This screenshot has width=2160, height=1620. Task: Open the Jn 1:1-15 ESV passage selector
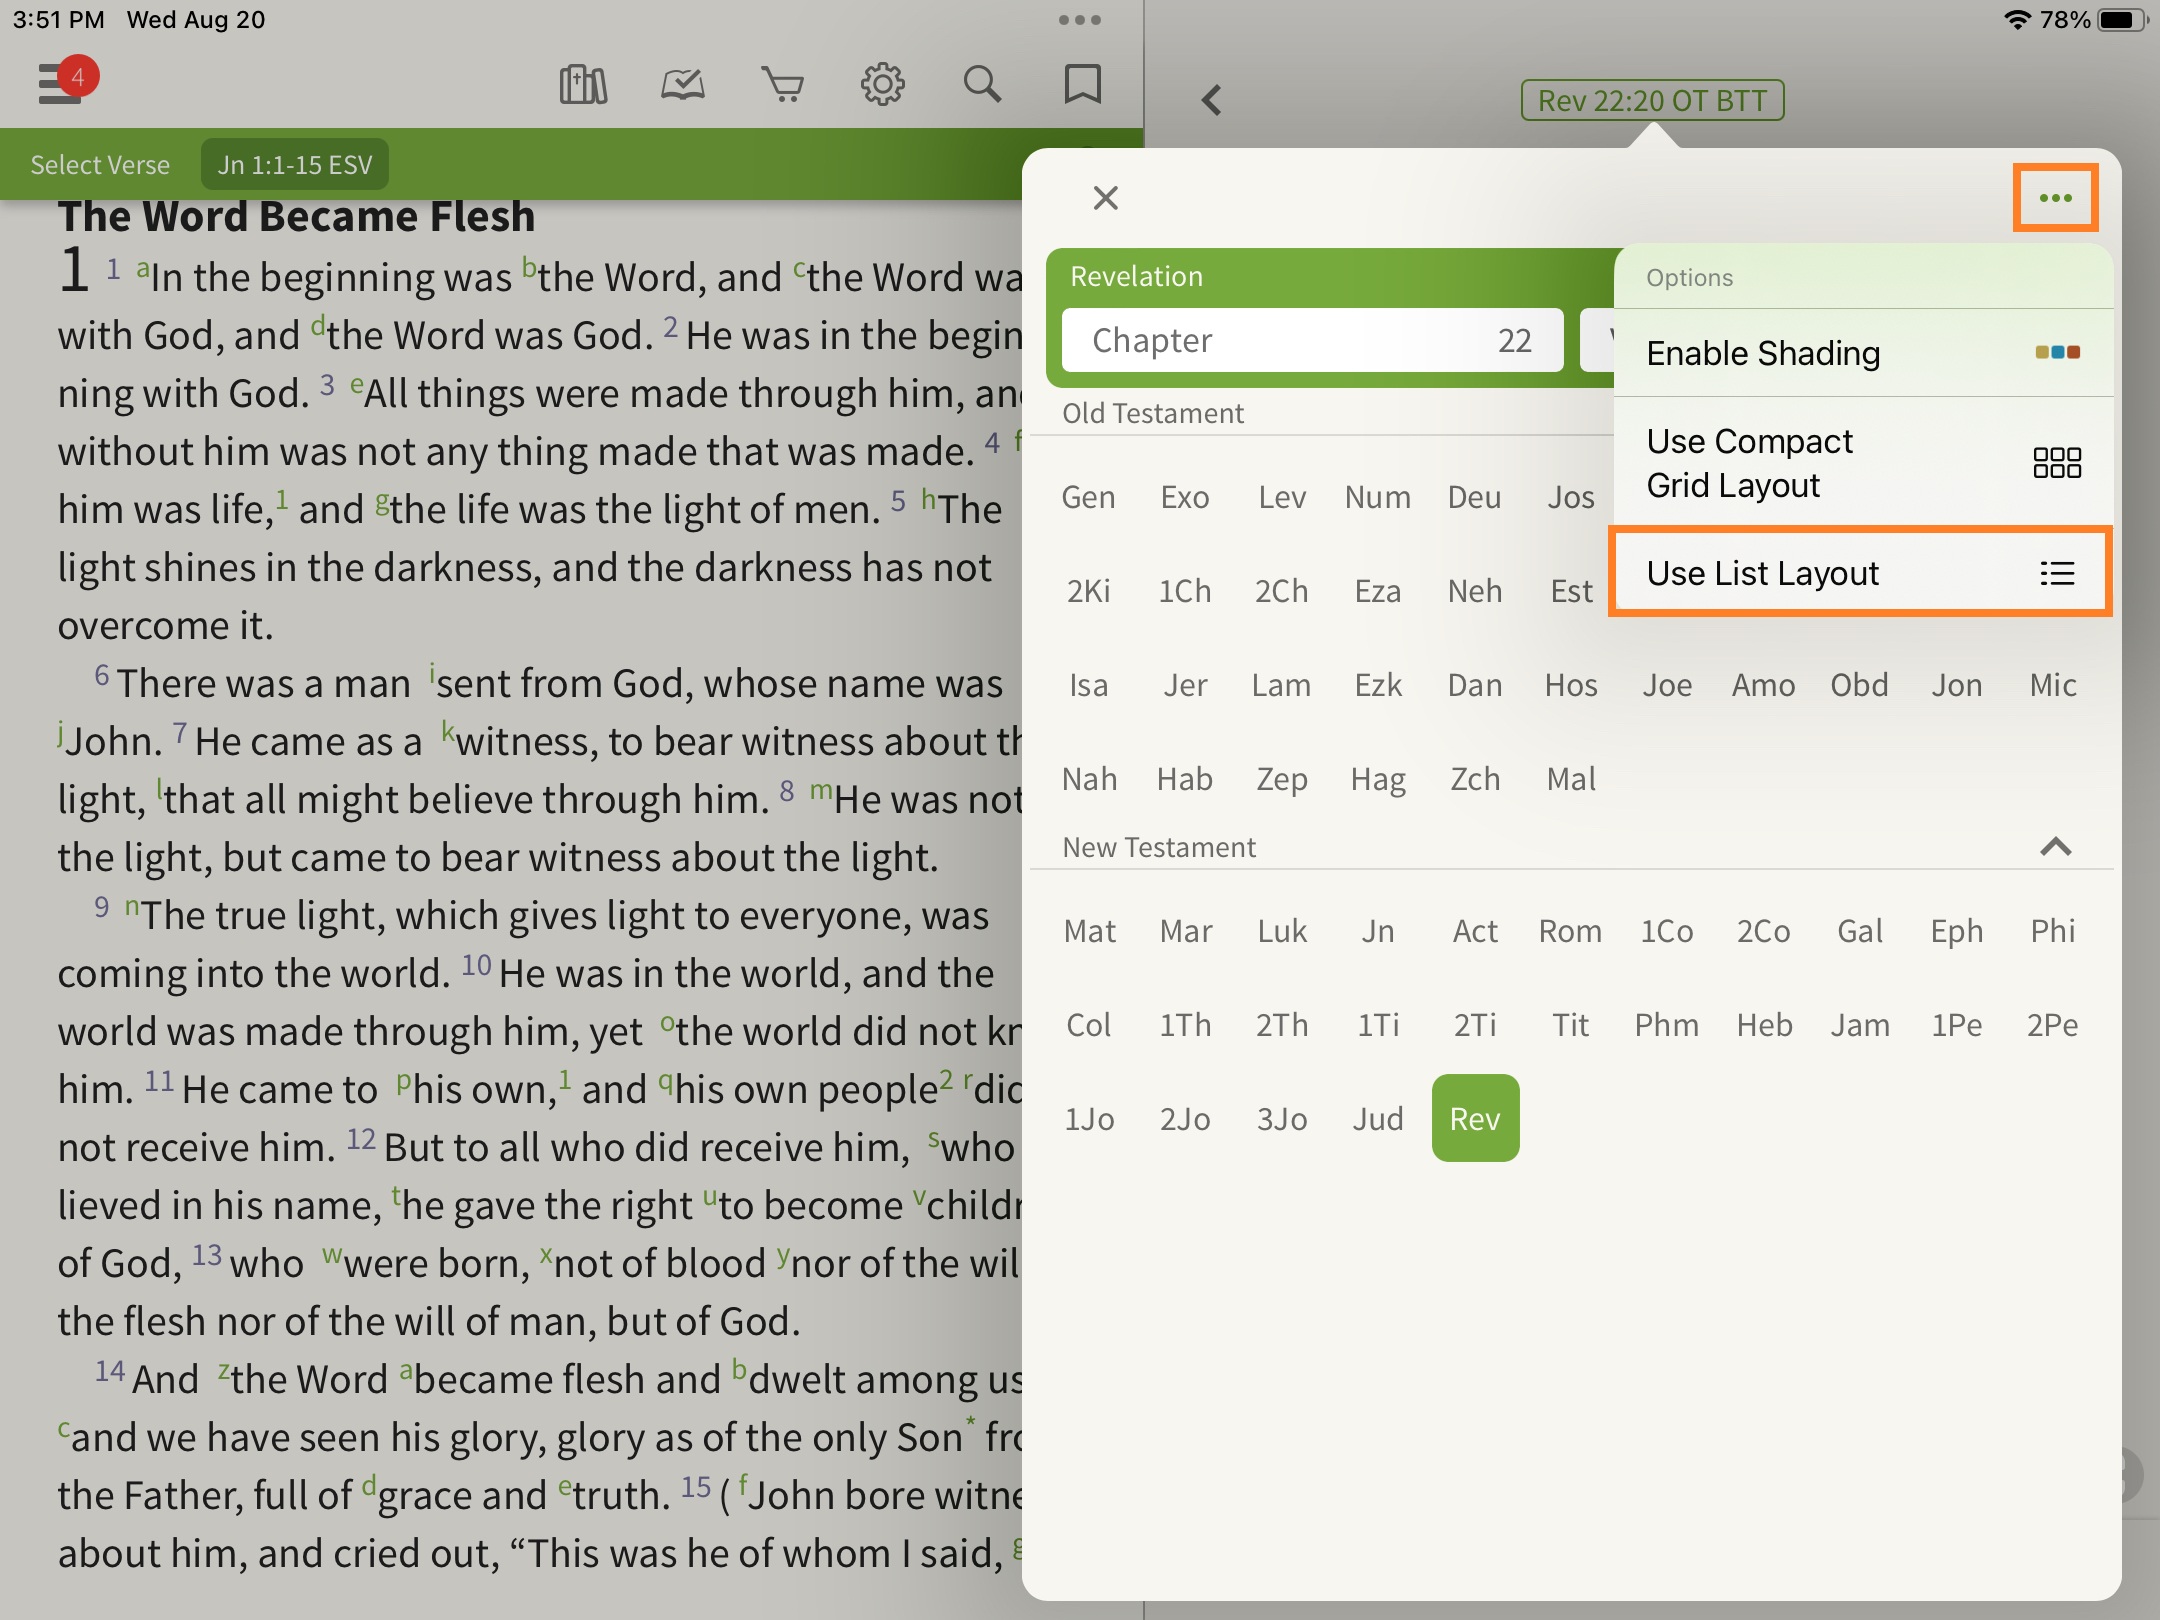[295, 165]
